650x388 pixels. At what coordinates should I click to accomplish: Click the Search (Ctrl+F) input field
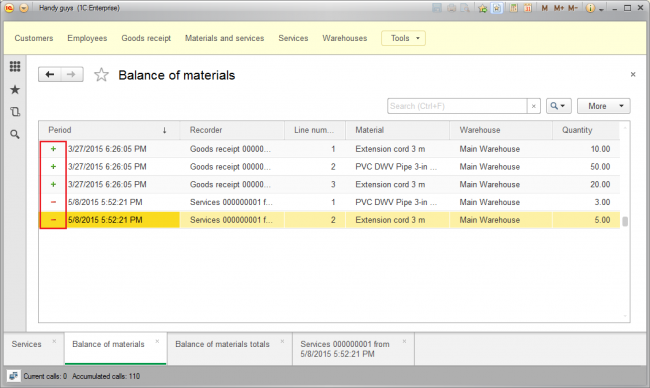(457, 106)
